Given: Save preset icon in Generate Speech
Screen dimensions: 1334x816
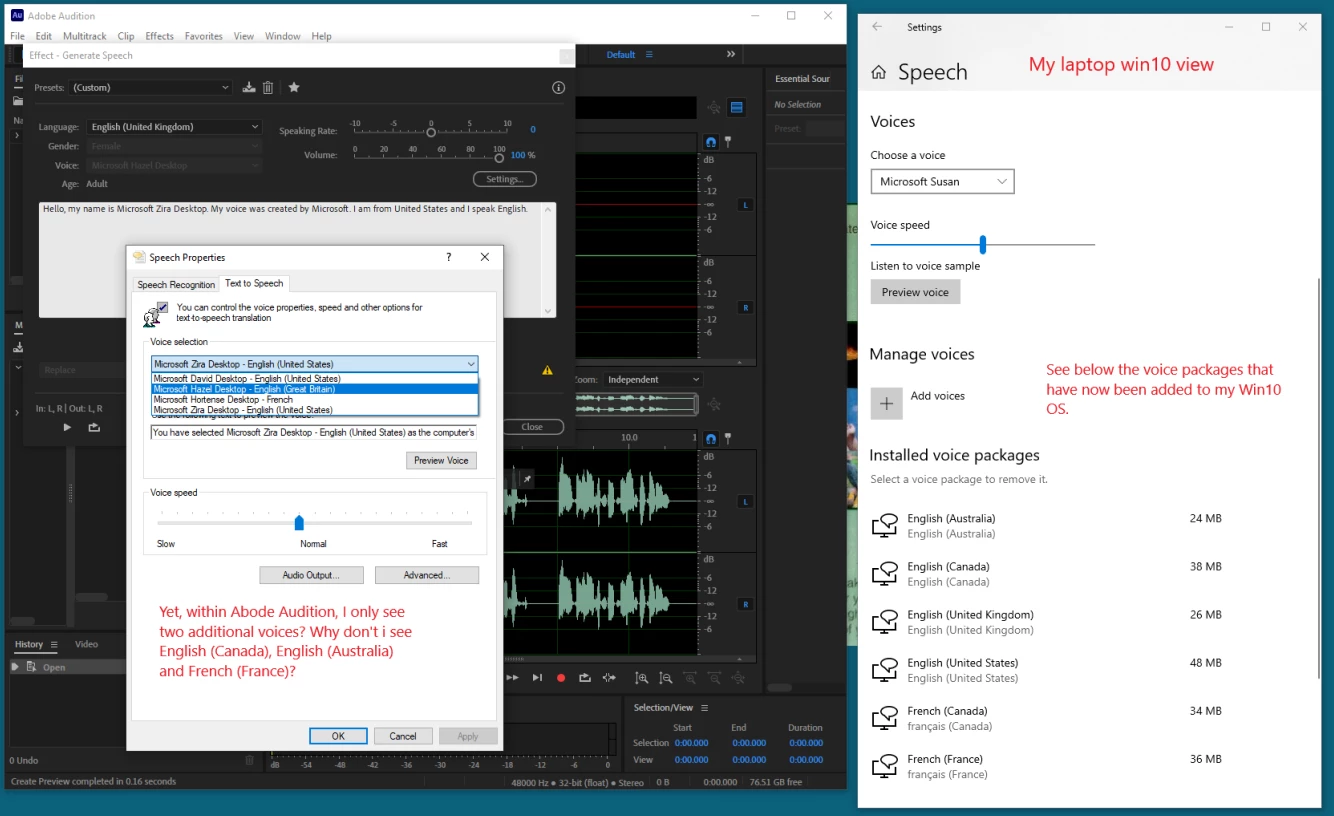Looking at the screenshot, I should (249, 88).
